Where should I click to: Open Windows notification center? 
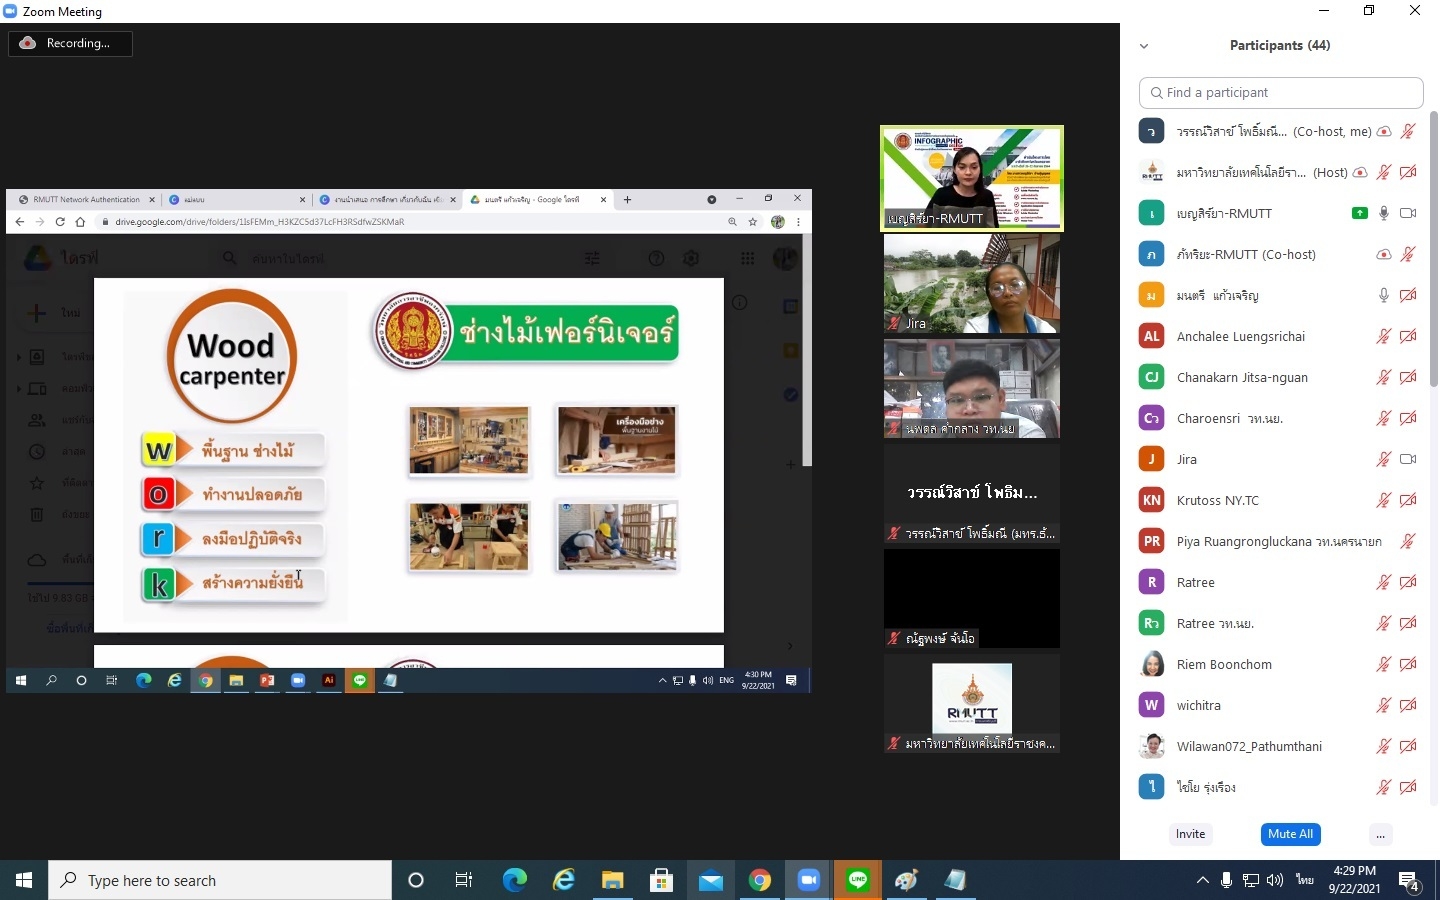click(x=1410, y=880)
